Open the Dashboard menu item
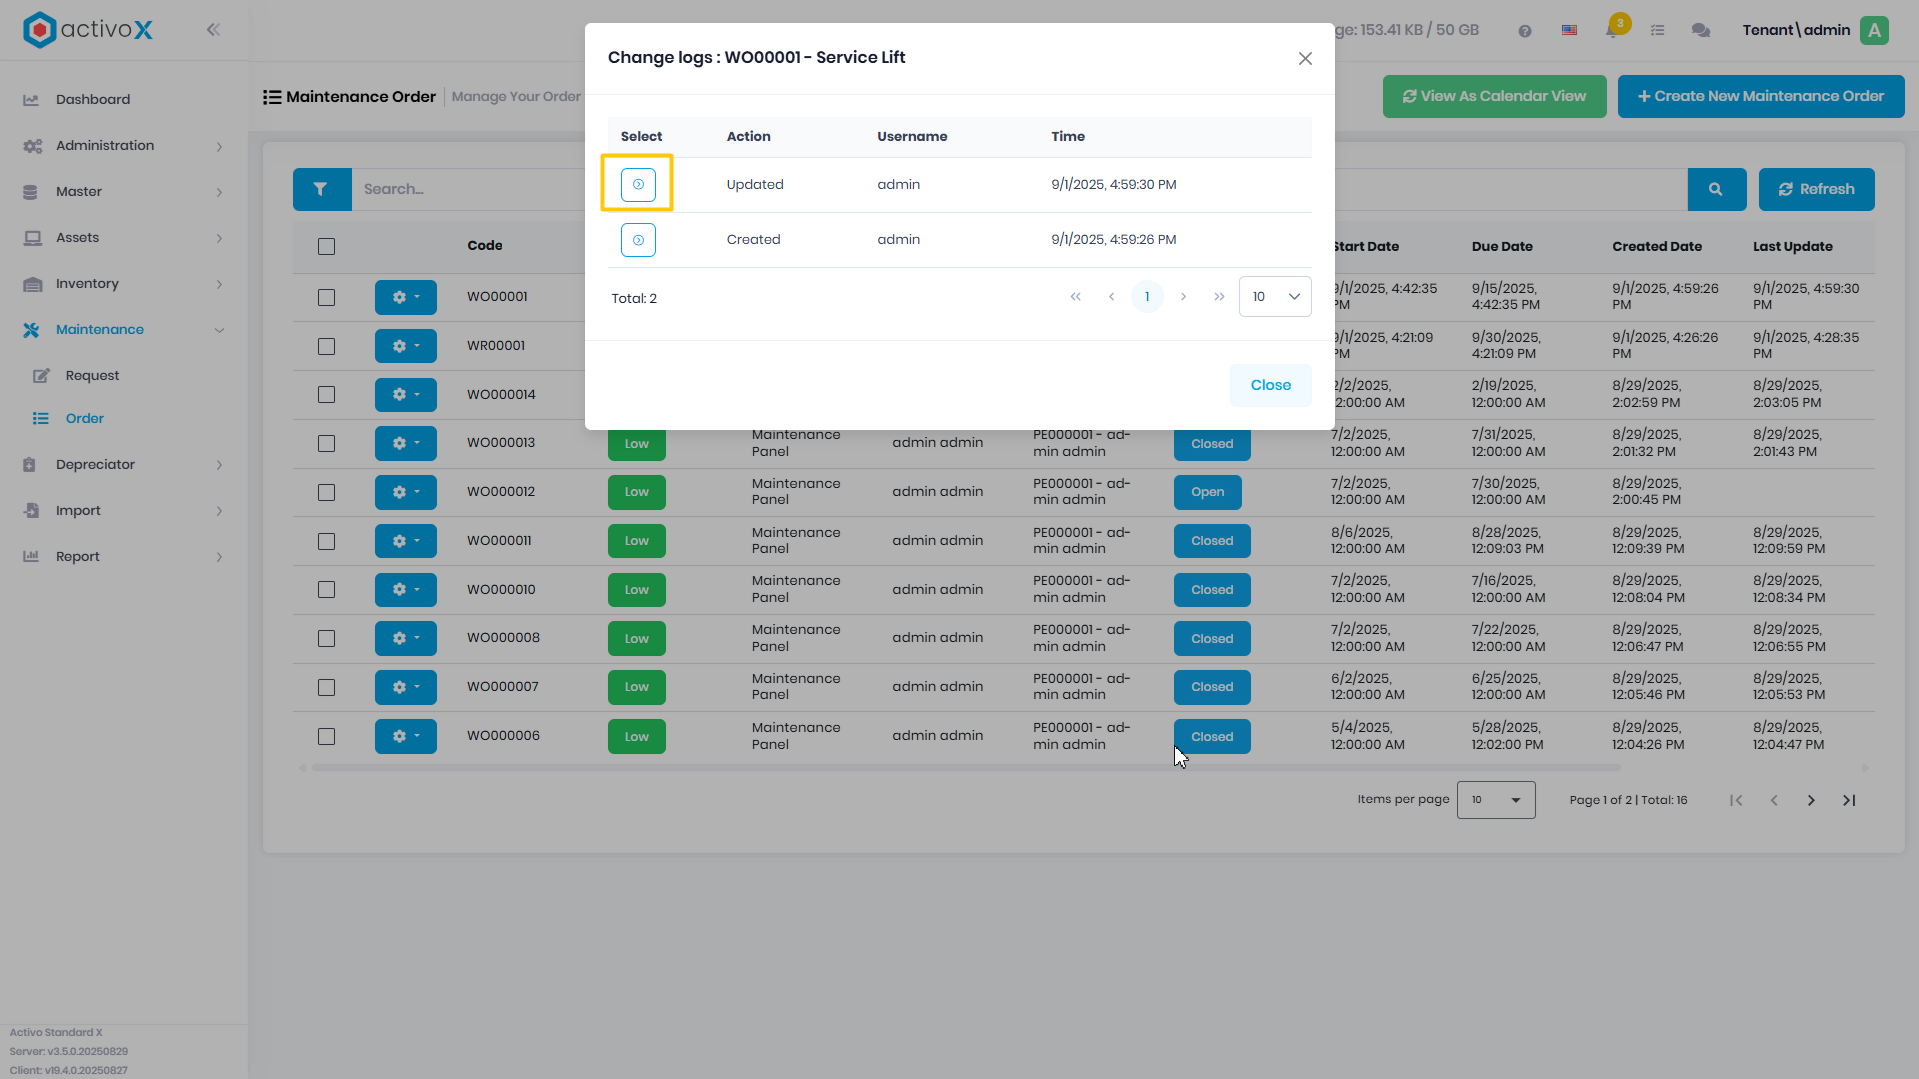 93,100
